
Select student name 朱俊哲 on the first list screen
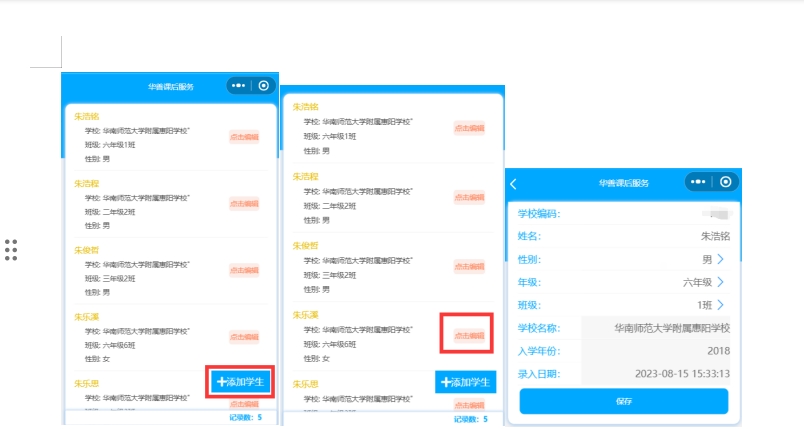click(87, 249)
